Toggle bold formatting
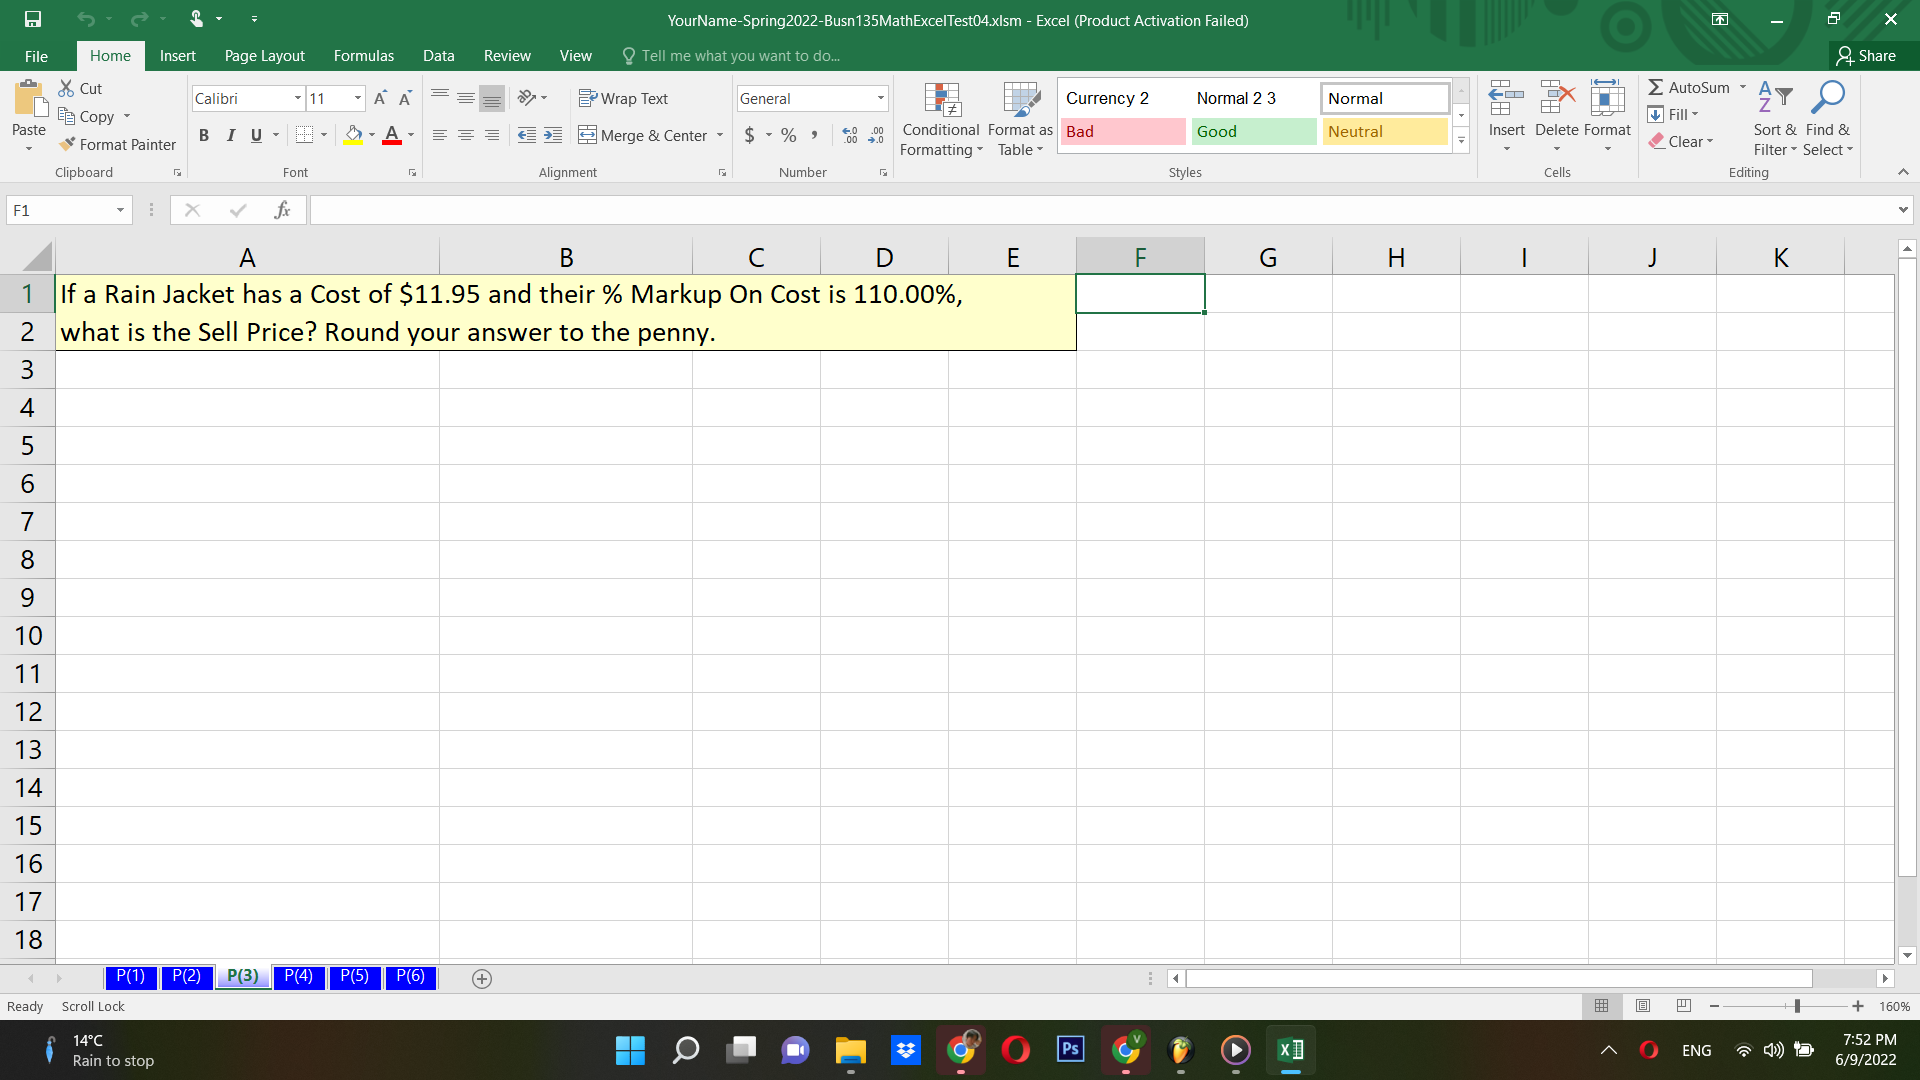Image resolution: width=1920 pixels, height=1080 pixels. tap(204, 135)
